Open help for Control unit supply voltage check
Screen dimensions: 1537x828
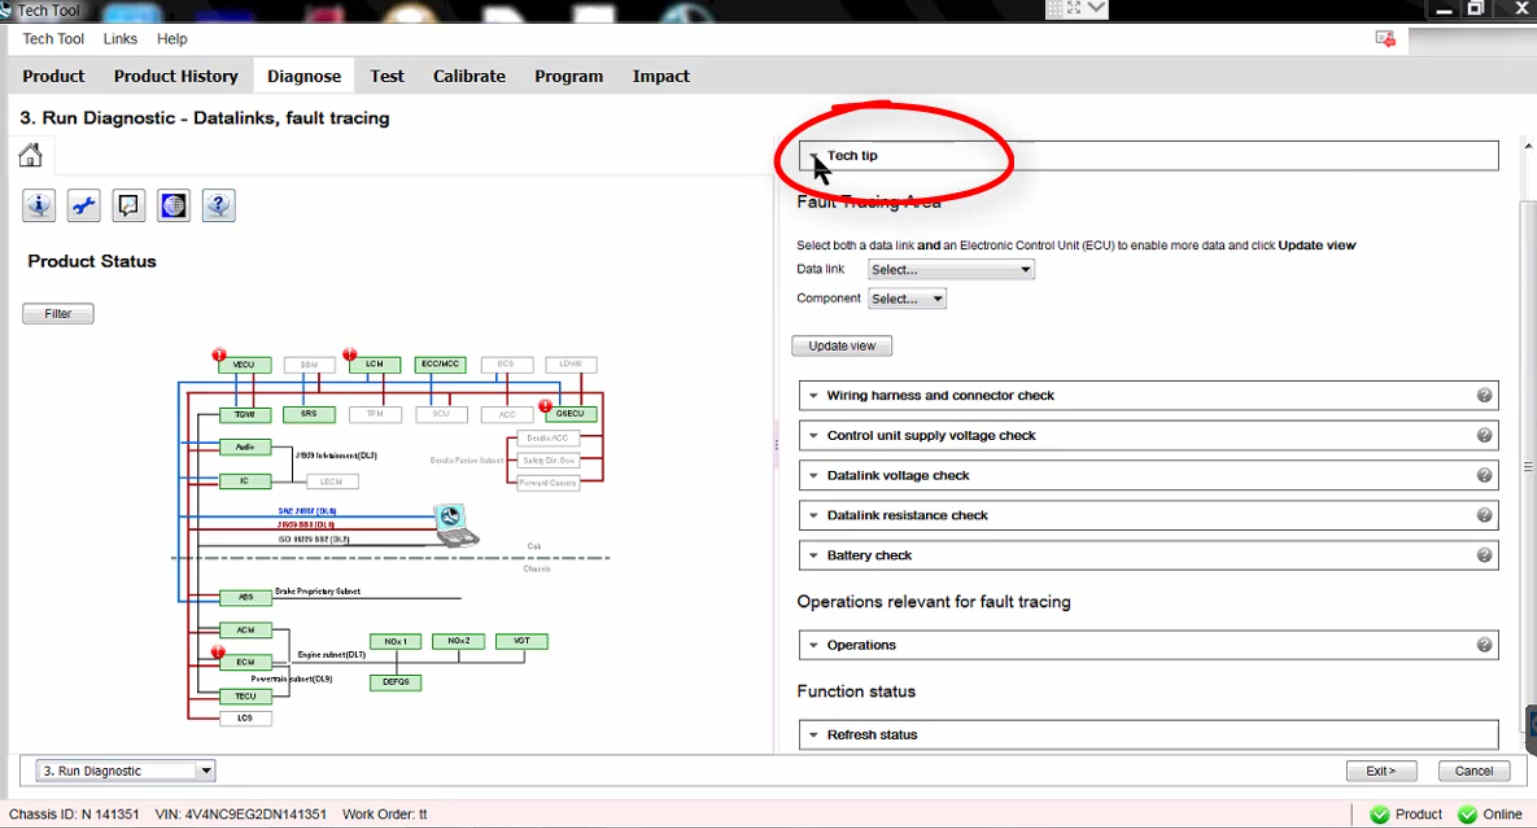(1484, 435)
